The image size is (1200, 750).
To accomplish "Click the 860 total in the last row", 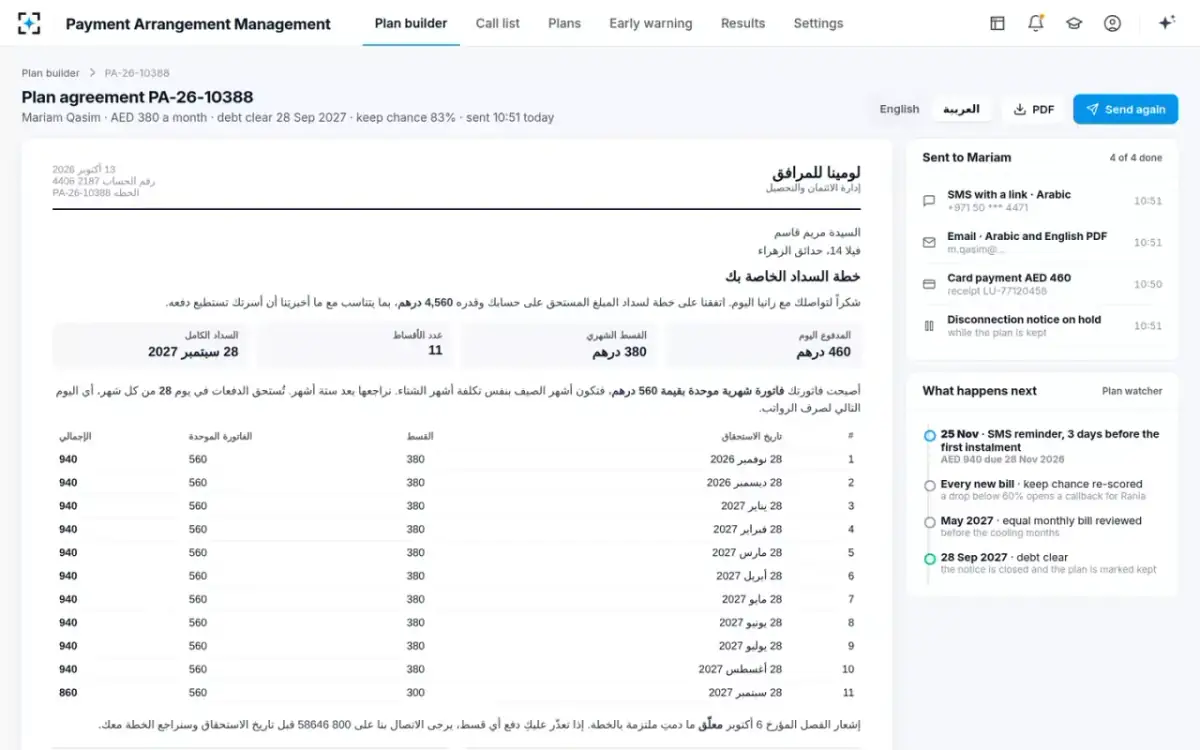I will (68, 692).
